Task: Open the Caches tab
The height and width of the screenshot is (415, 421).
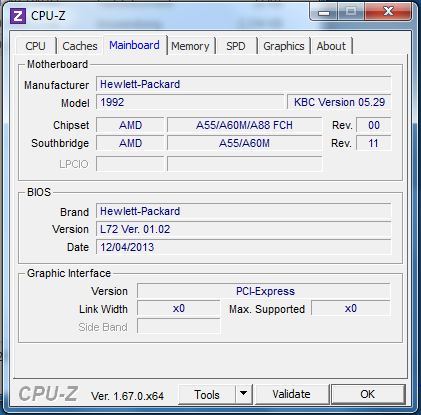Action: click(x=80, y=46)
